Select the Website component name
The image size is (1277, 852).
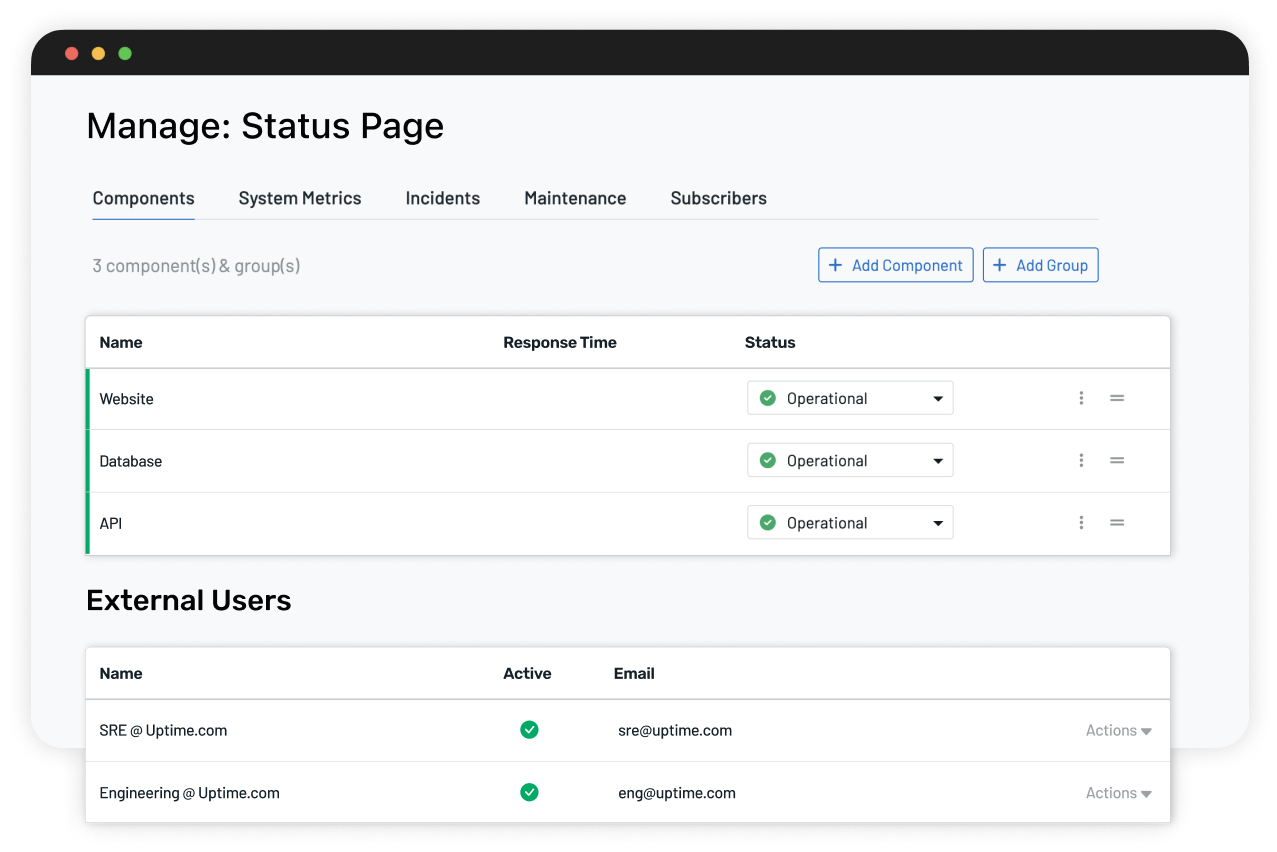tap(126, 398)
